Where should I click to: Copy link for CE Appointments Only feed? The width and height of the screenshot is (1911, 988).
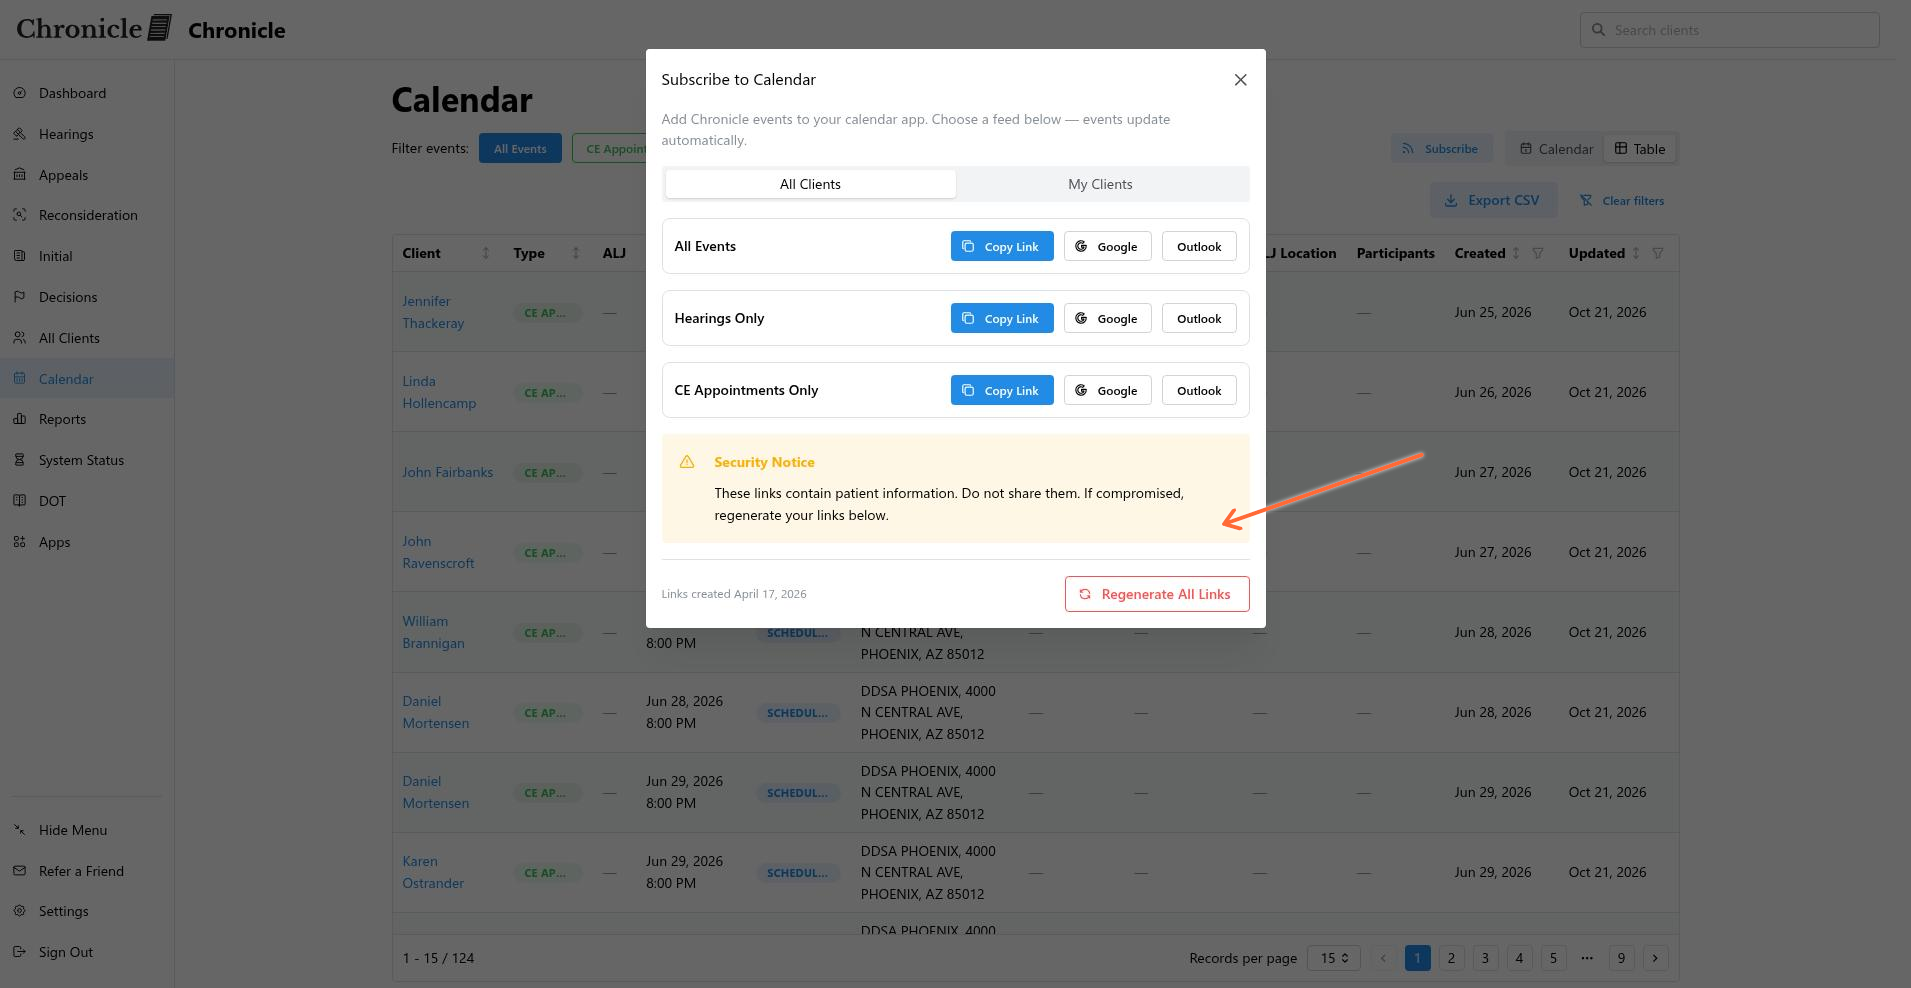[x=1002, y=390]
